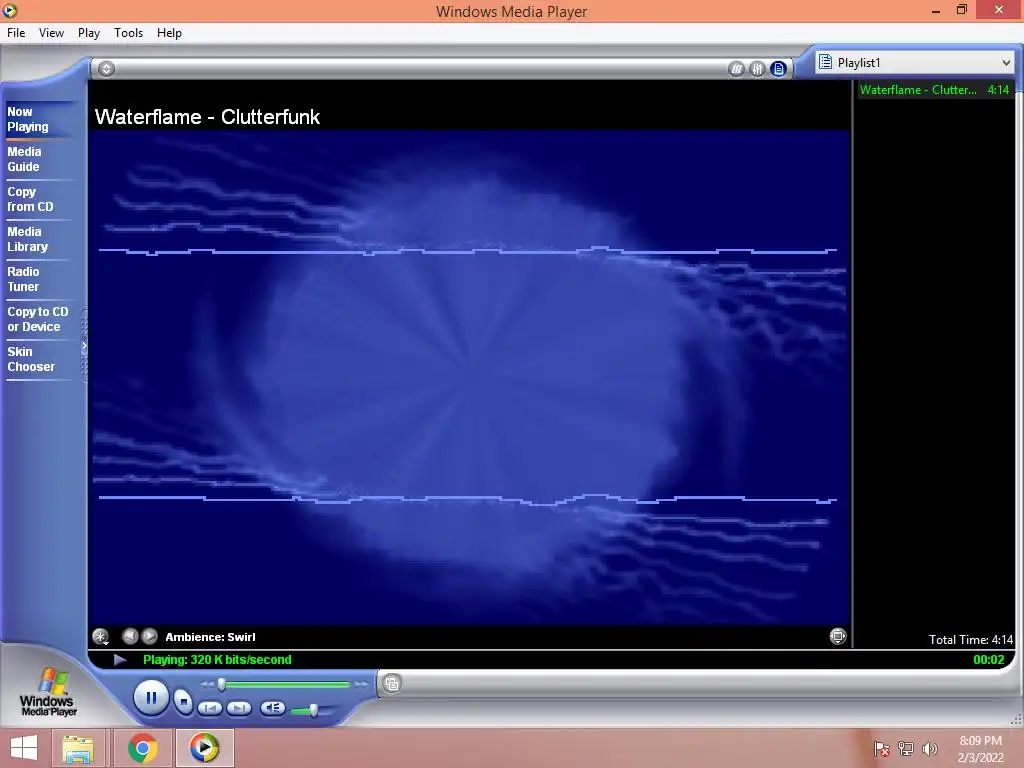The height and width of the screenshot is (768, 1024).
Task: Click the network tray icon
Action: (x=906, y=749)
